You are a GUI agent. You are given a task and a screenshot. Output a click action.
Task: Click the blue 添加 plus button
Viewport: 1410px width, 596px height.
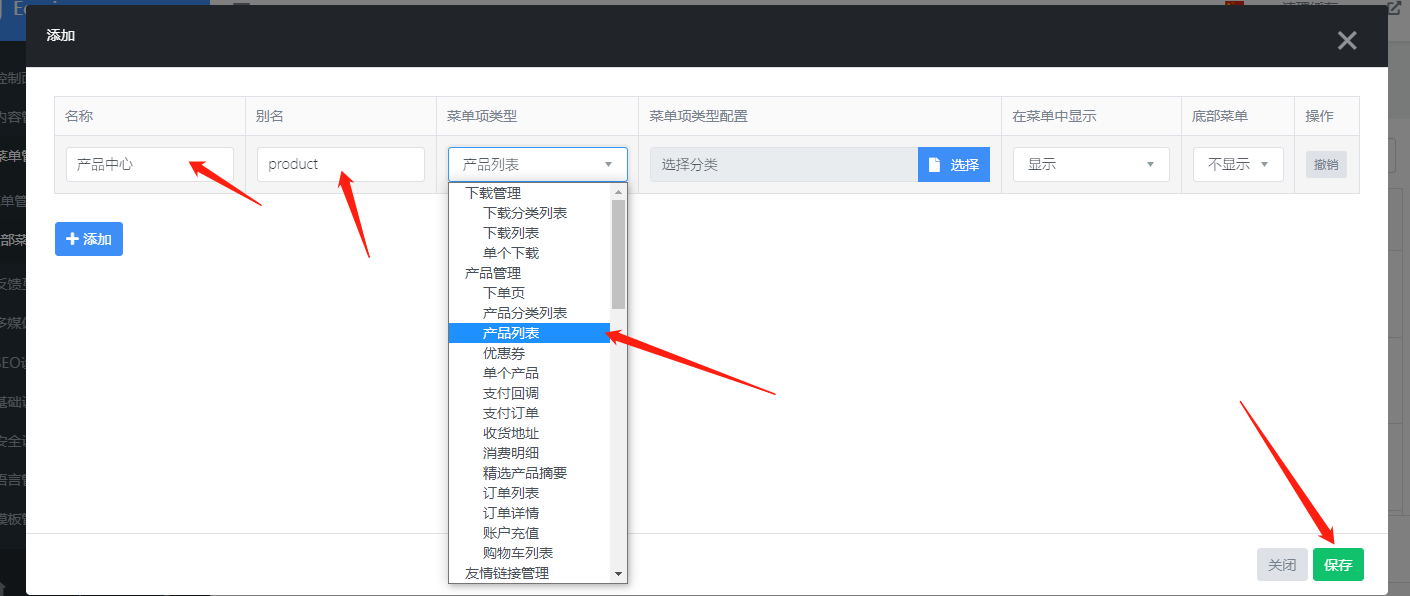tap(89, 239)
